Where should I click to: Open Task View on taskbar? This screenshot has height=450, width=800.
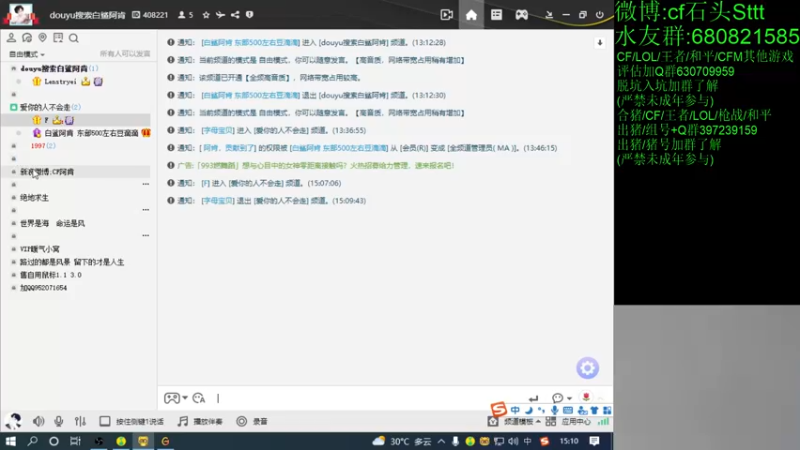[75, 441]
